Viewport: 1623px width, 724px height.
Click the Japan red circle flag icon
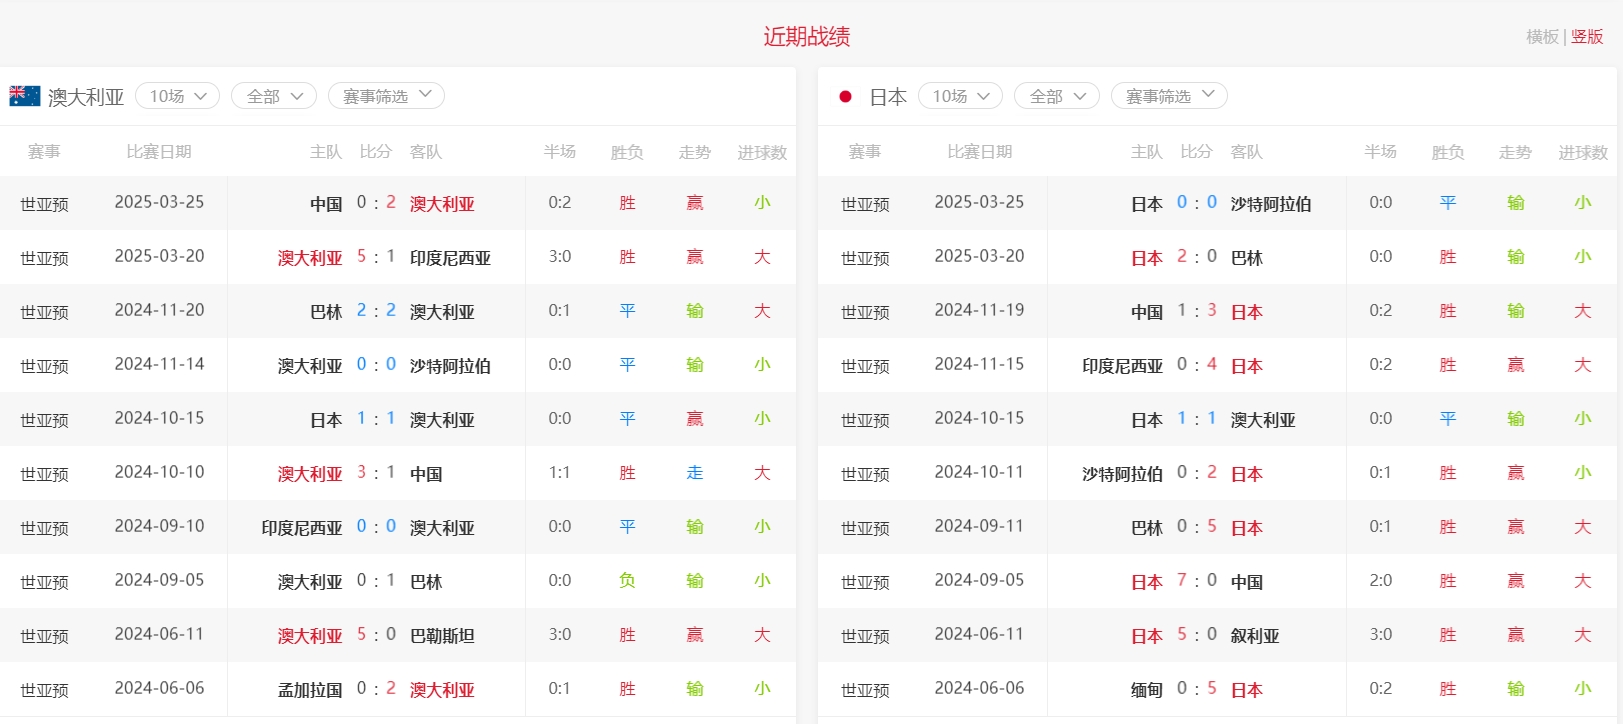(845, 97)
